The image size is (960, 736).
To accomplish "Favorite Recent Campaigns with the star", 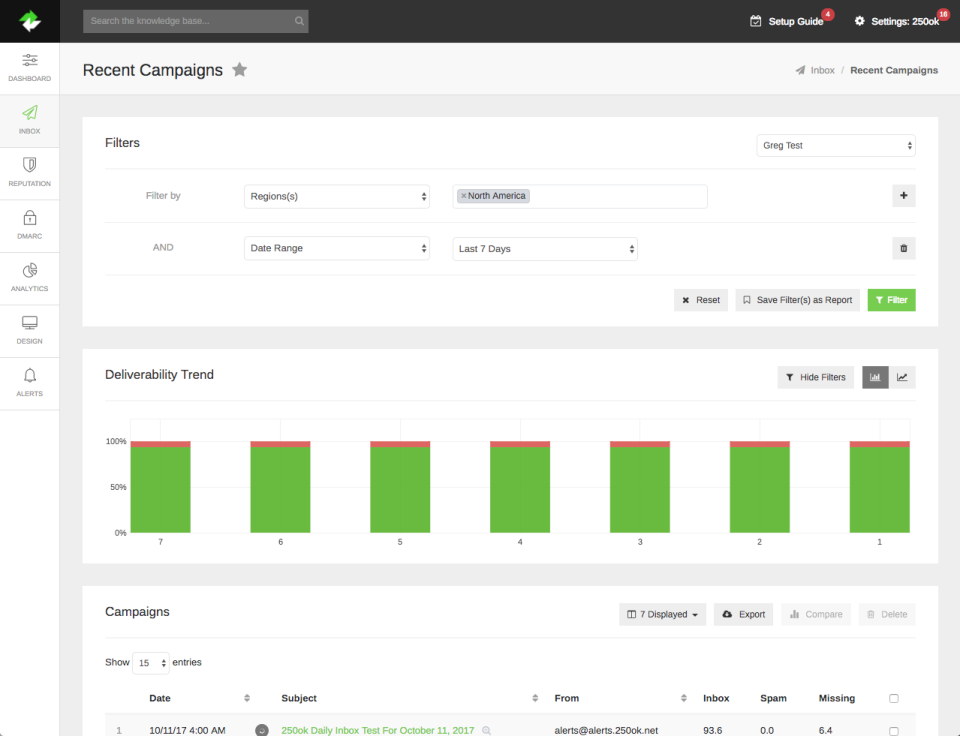I will 239,70.
